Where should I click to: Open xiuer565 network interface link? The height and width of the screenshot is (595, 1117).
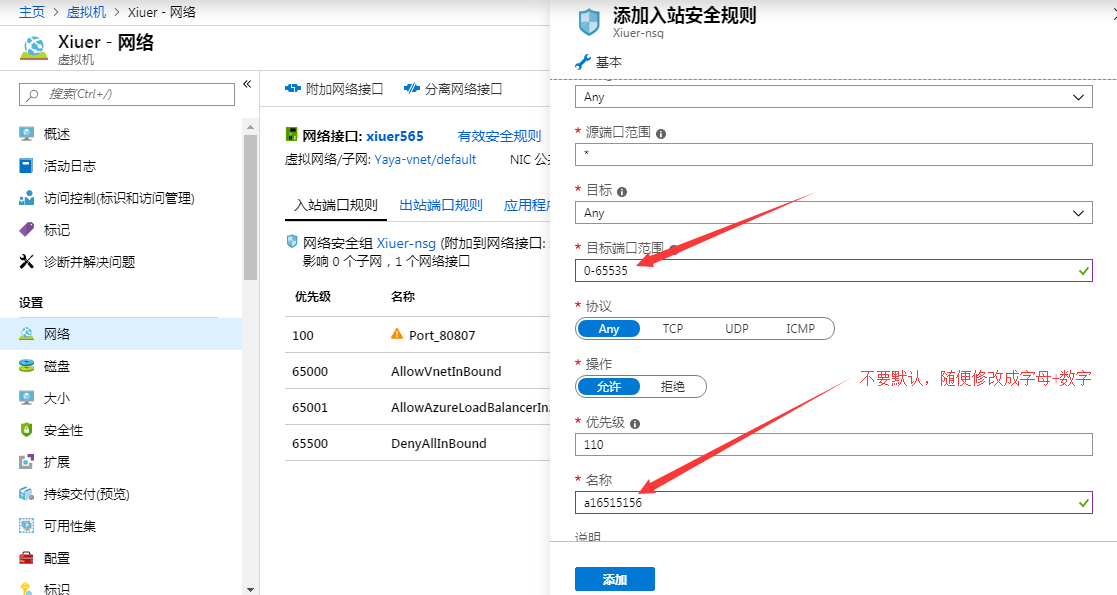click(x=395, y=136)
